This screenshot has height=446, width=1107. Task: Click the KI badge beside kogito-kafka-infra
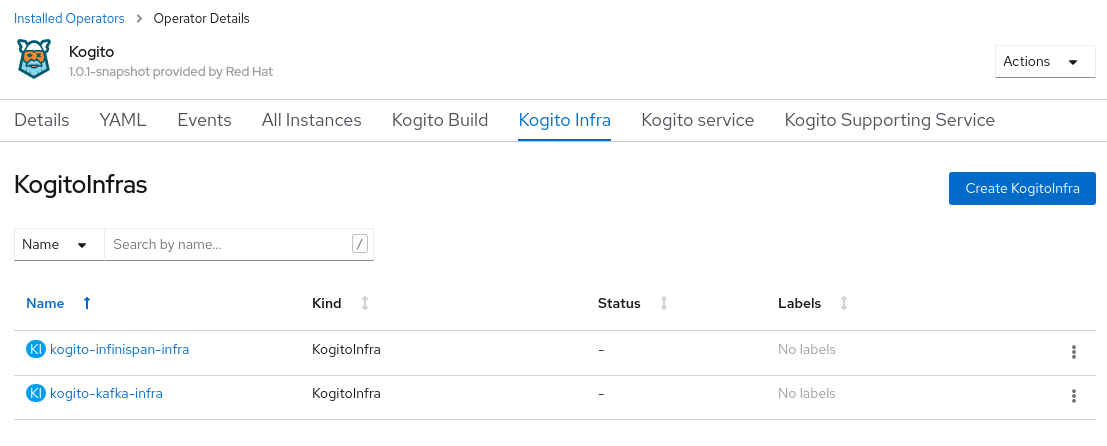pyautogui.click(x=36, y=393)
